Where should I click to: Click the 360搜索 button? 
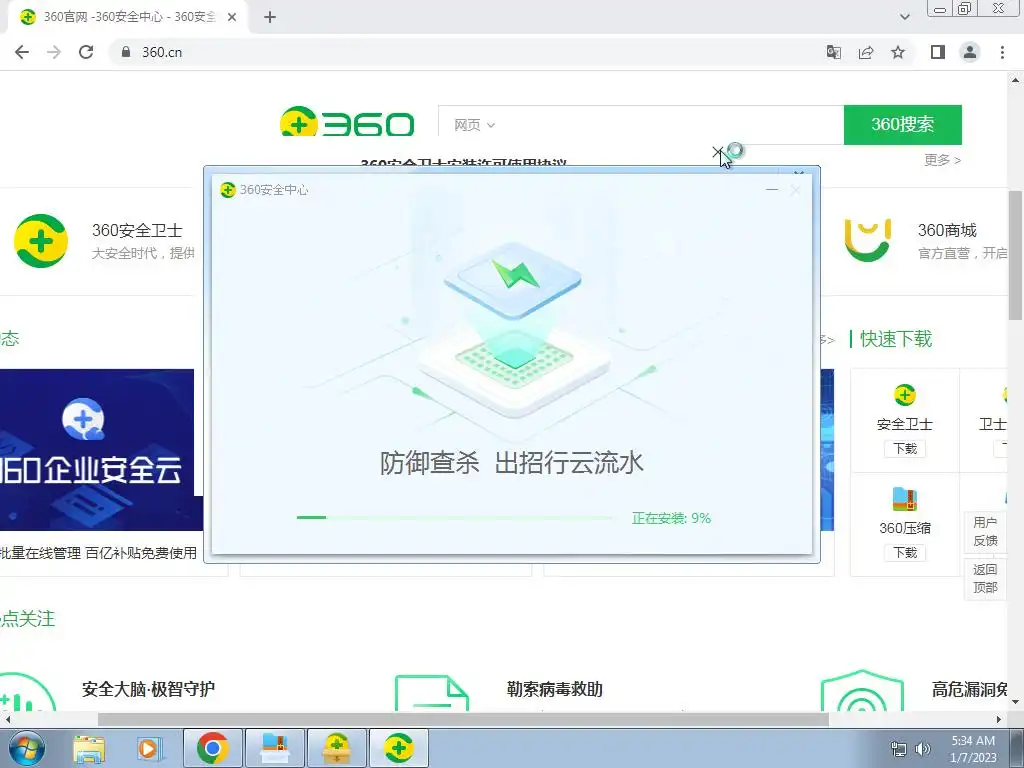(x=903, y=124)
